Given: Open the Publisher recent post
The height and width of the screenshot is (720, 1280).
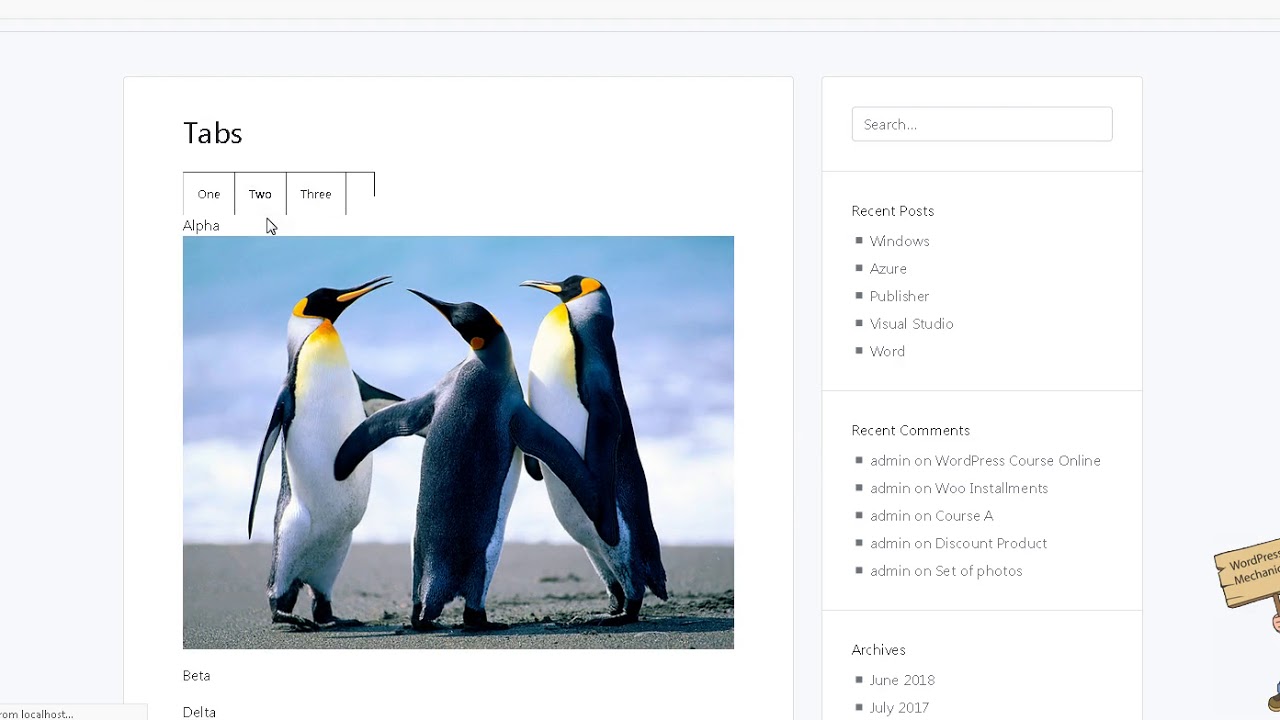Looking at the screenshot, I should (899, 296).
